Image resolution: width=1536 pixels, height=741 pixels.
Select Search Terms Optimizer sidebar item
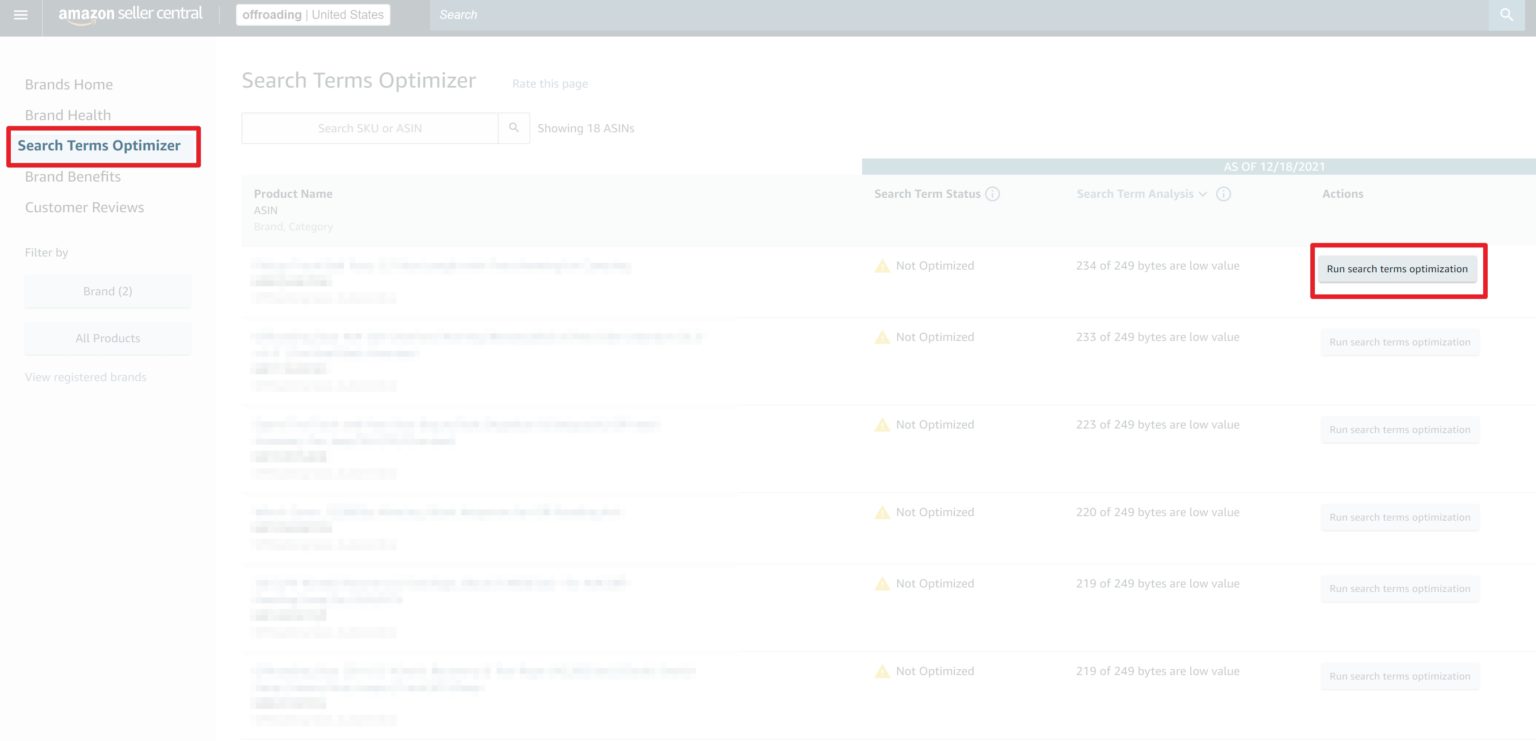[x=99, y=146]
